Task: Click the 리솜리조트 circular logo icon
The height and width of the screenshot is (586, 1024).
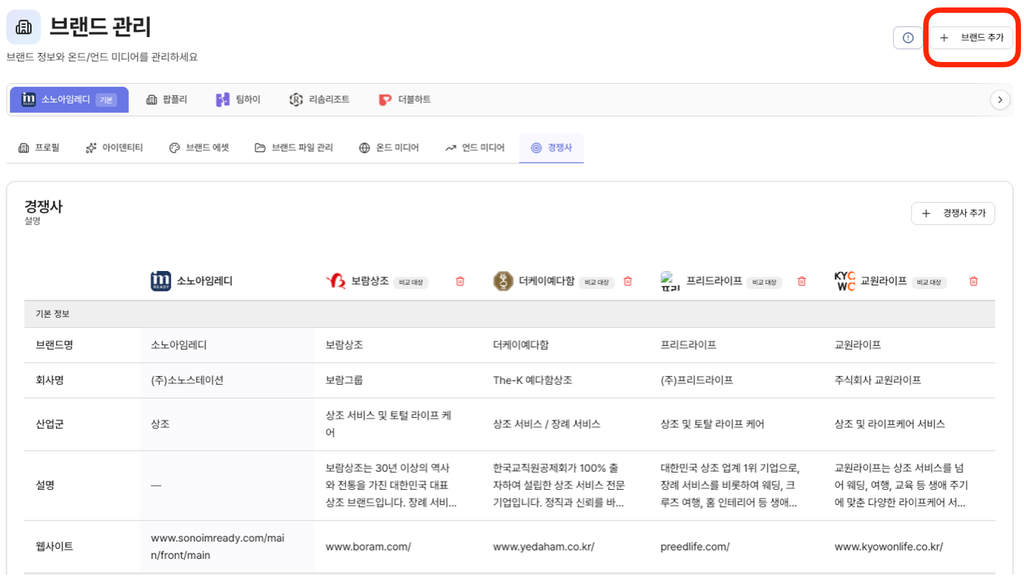Action: 296,99
